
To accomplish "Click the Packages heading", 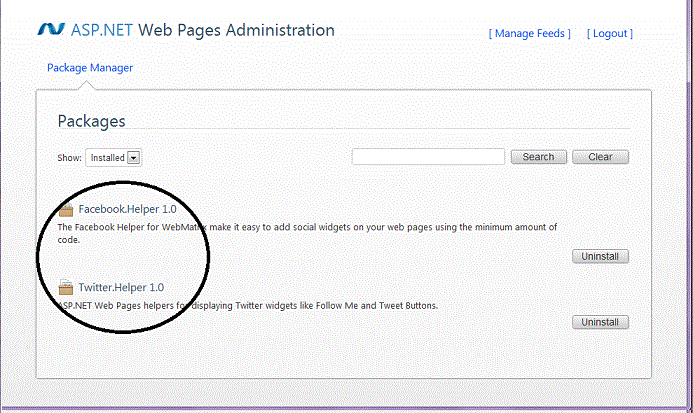I will coord(91,121).
